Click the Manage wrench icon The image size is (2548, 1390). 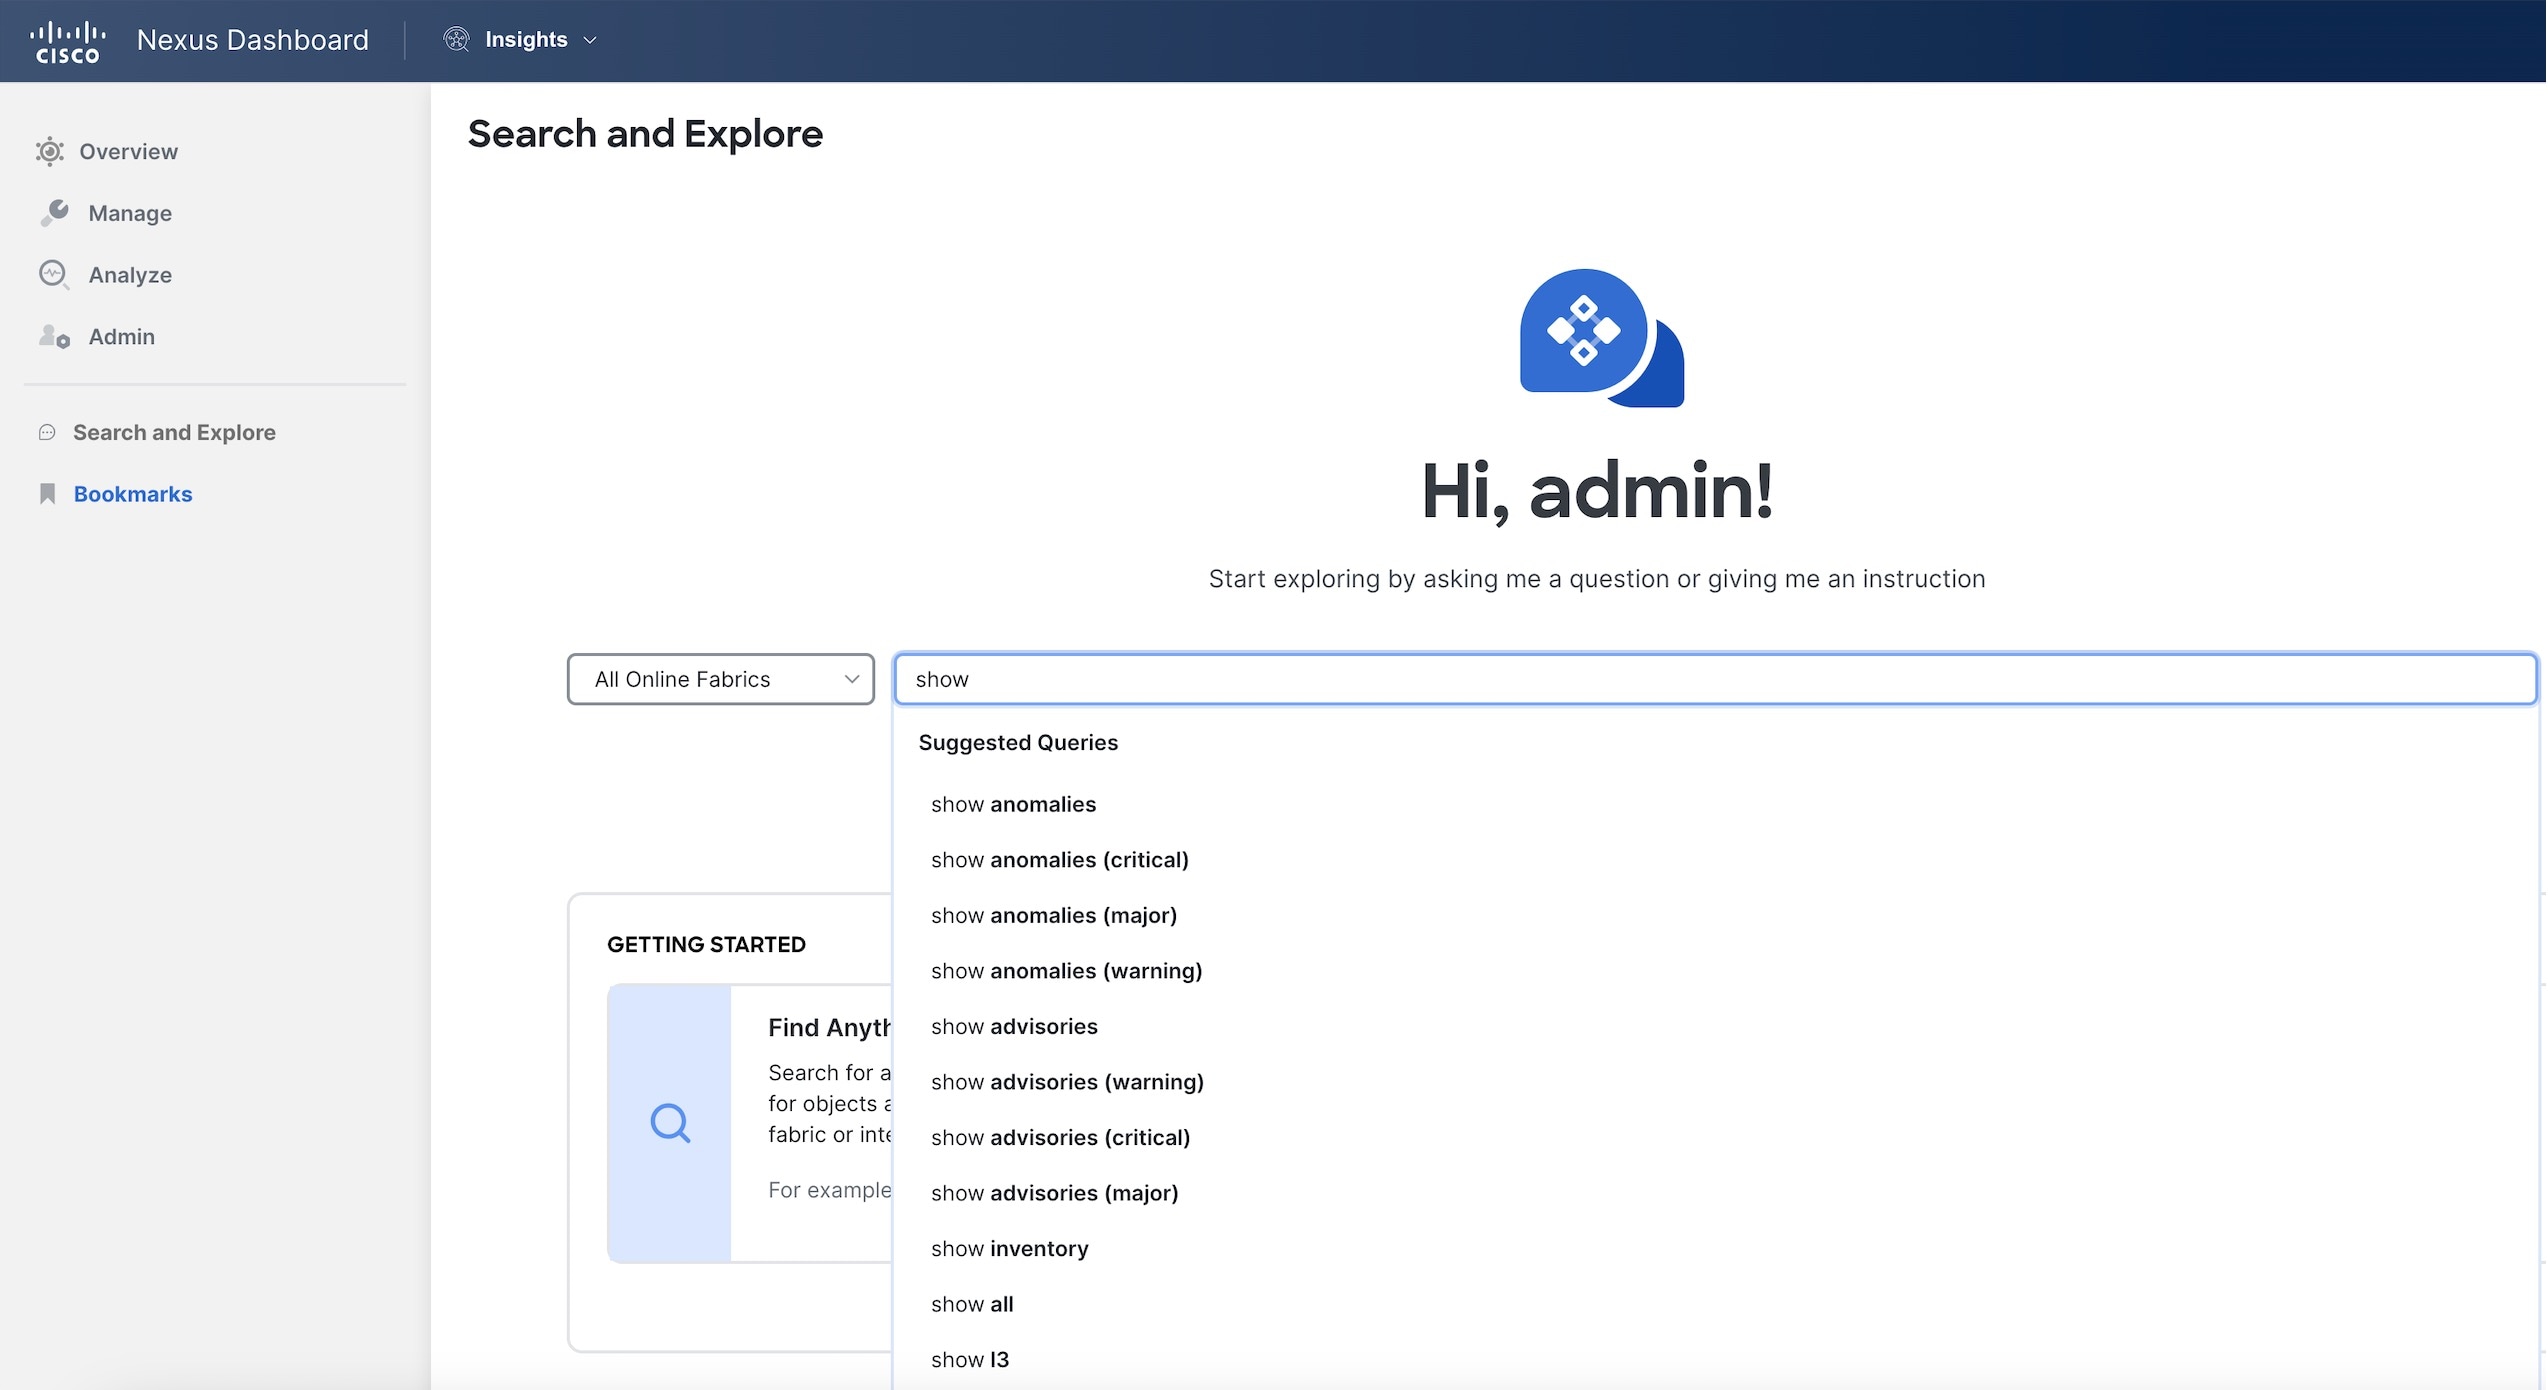click(54, 213)
